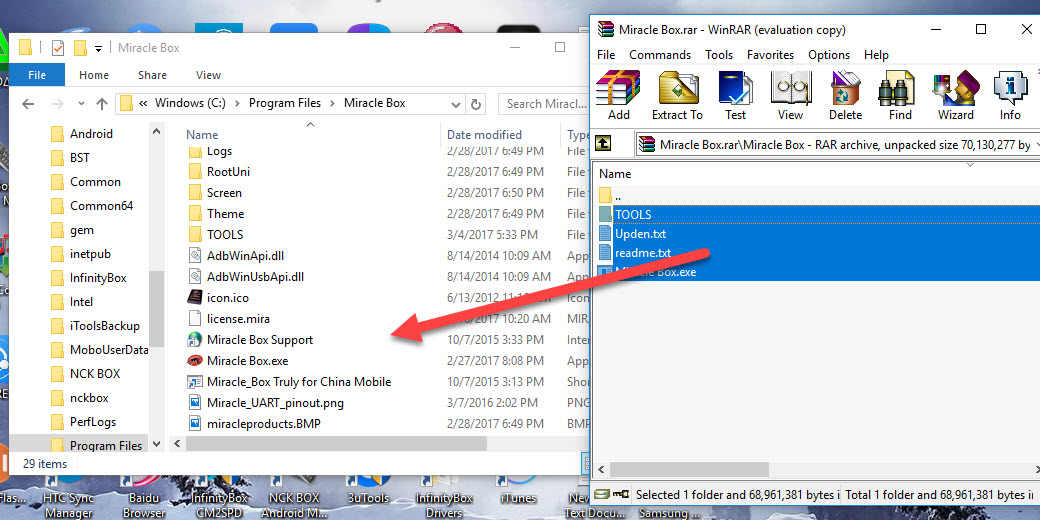Switch to View tab in File Explorer

point(208,75)
